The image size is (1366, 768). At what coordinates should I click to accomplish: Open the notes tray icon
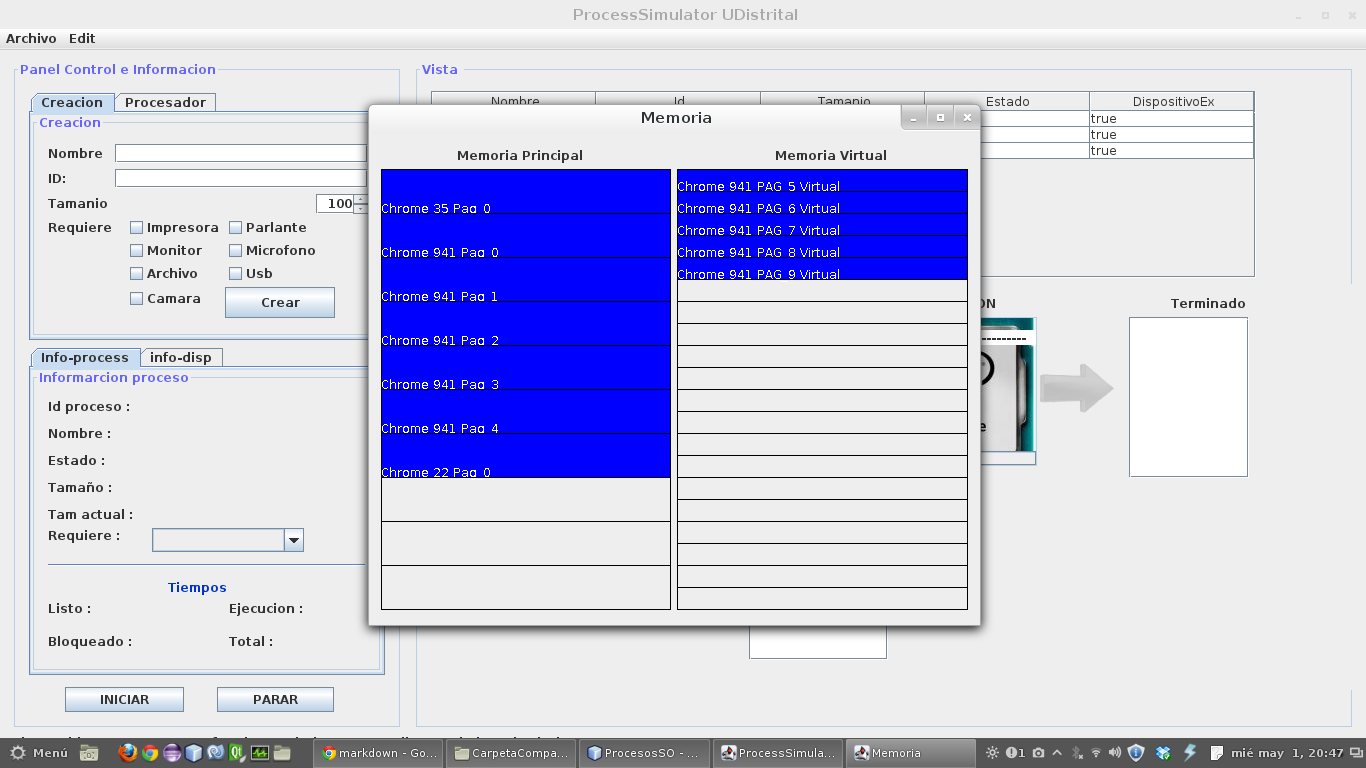pos(1217,753)
